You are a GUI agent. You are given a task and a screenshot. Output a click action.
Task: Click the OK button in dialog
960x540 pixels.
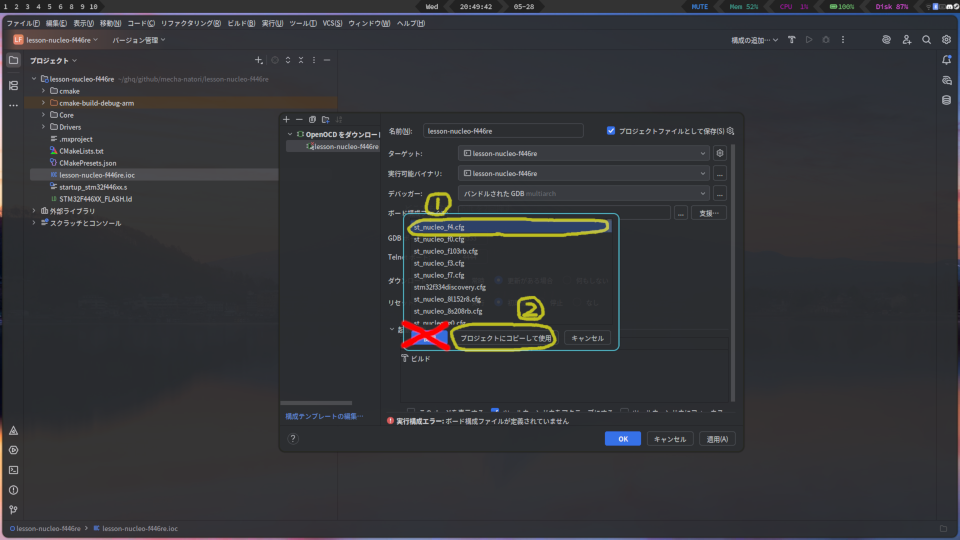623,438
